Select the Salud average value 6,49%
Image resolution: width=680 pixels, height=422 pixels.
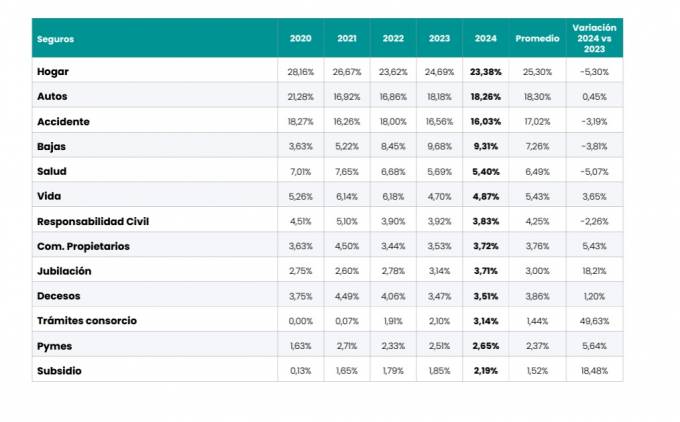tap(537, 171)
